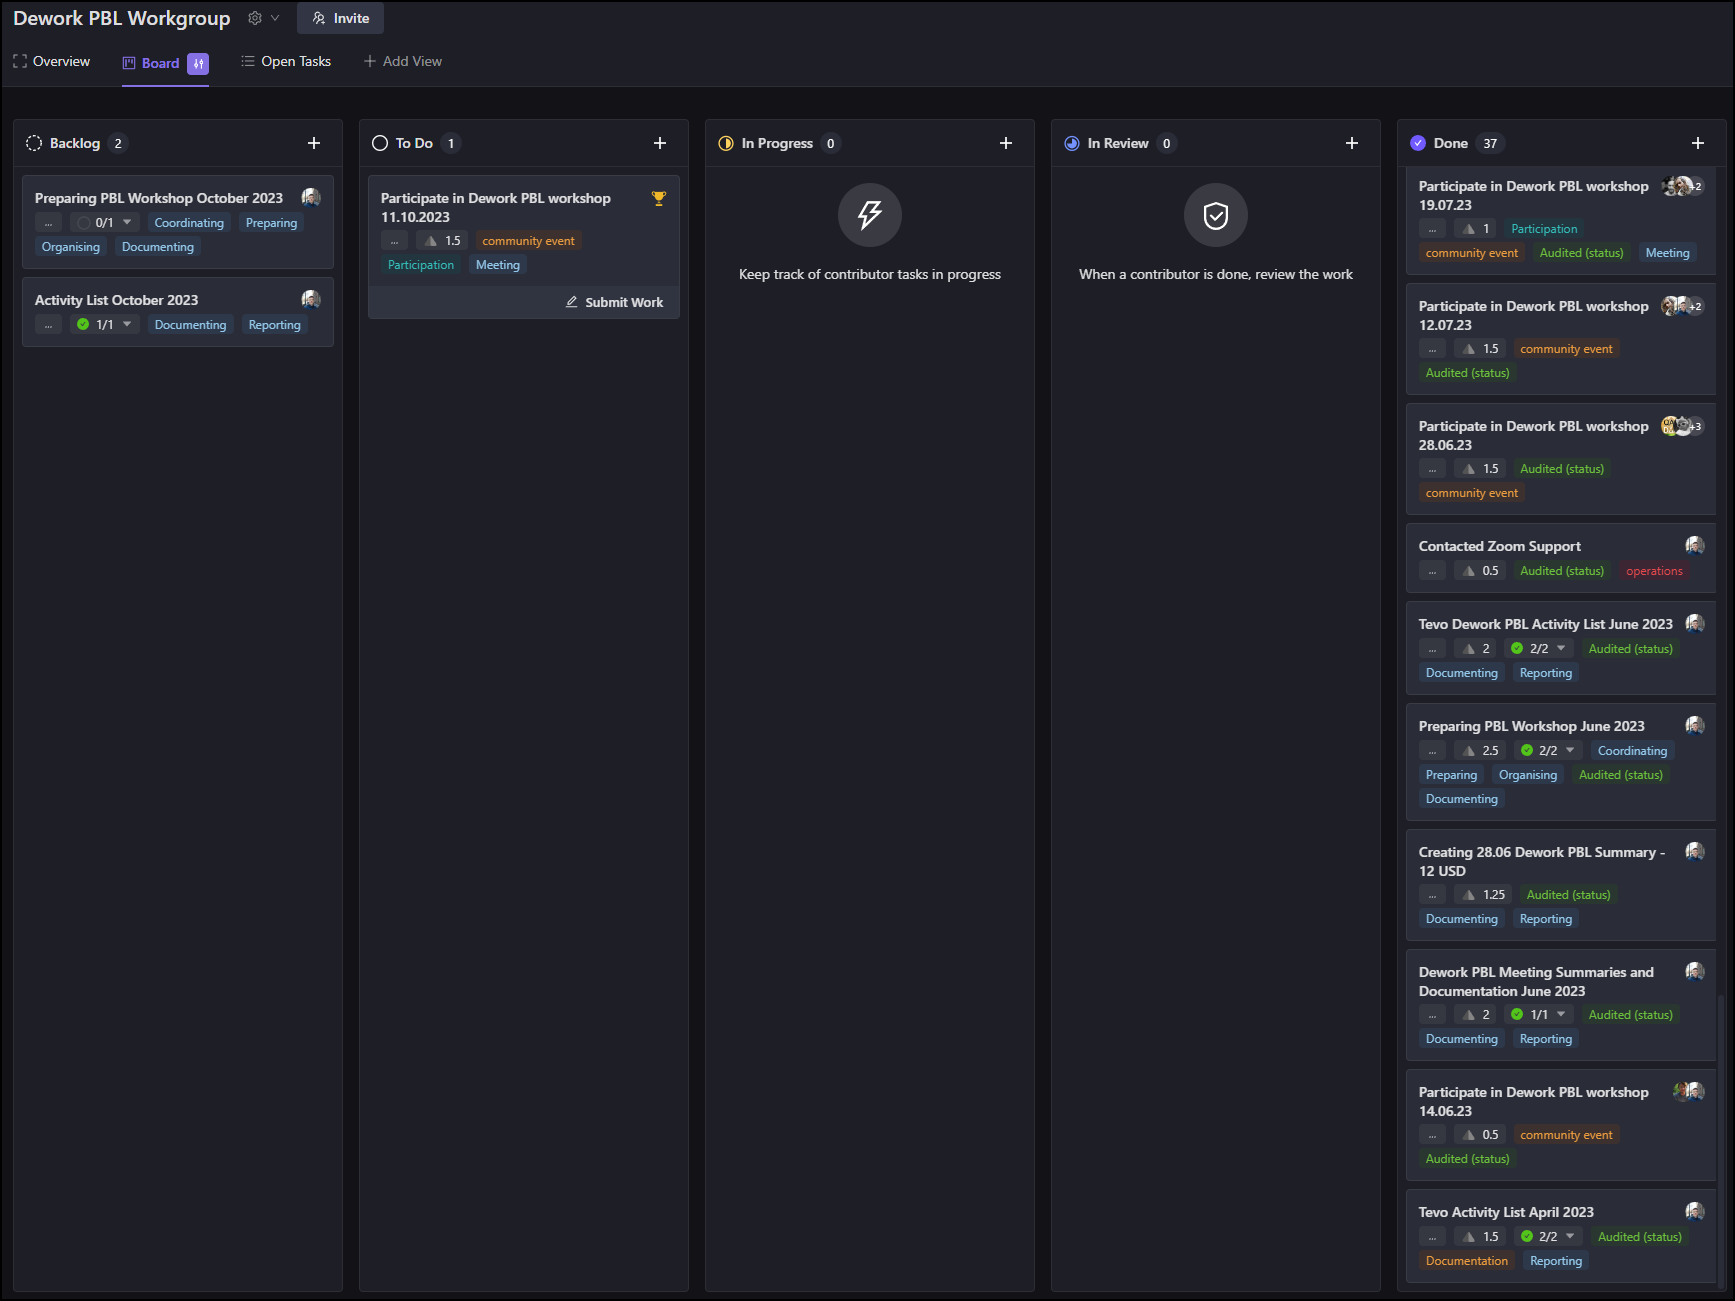Click the 1.5 points badge on 11.10.2023 card

point(442,241)
